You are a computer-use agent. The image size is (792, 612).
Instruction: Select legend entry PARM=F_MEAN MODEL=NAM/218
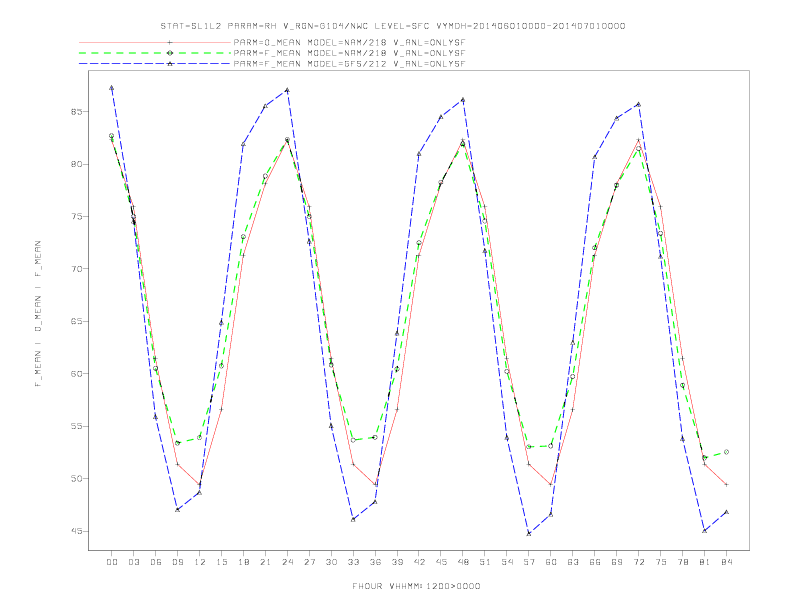349,53
